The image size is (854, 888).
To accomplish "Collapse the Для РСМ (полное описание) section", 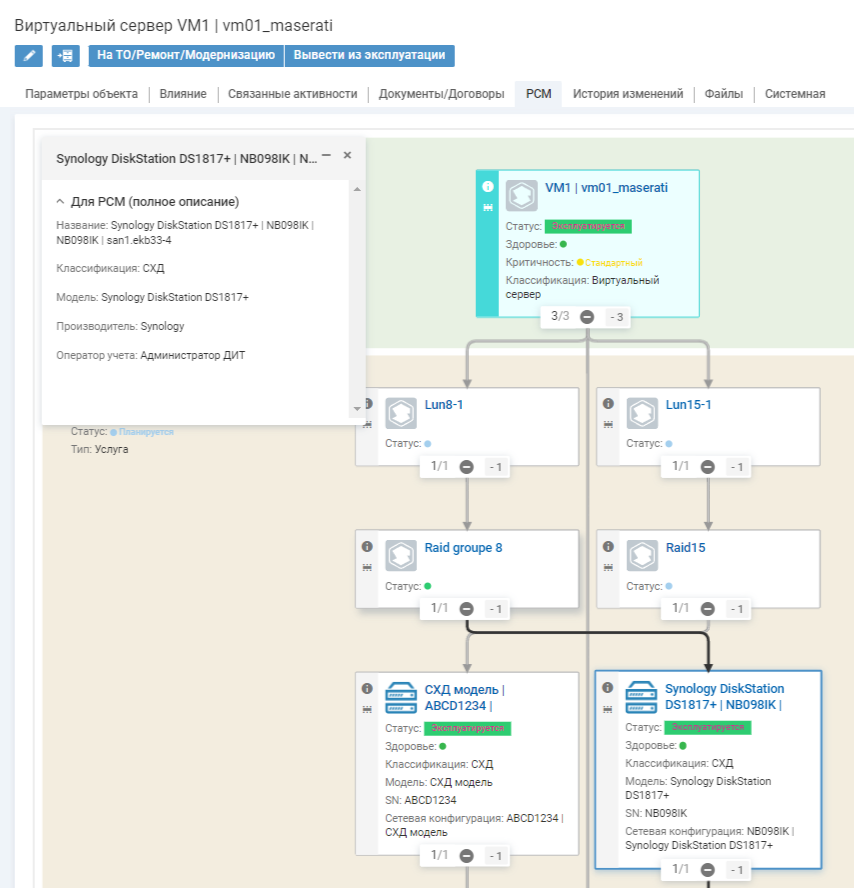I will (61, 202).
